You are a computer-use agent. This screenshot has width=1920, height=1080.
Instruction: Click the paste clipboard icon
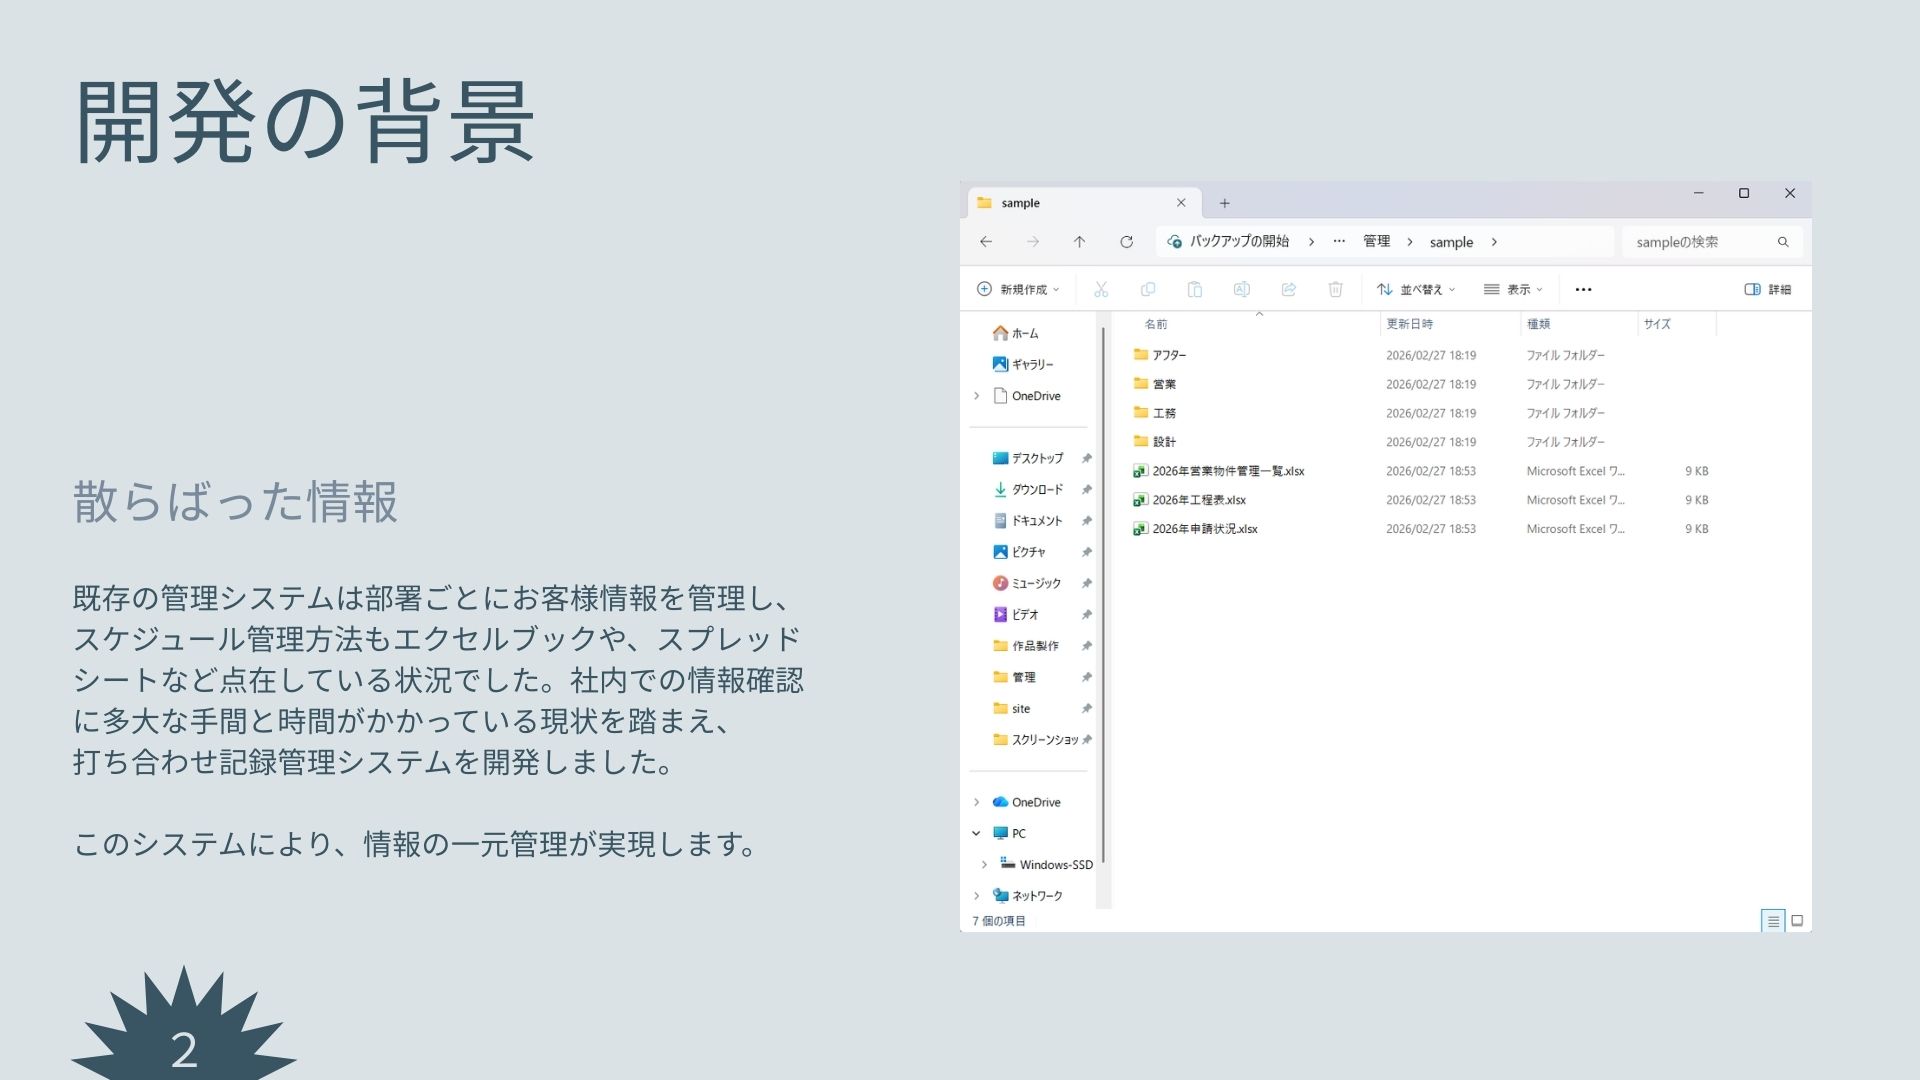point(1194,290)
